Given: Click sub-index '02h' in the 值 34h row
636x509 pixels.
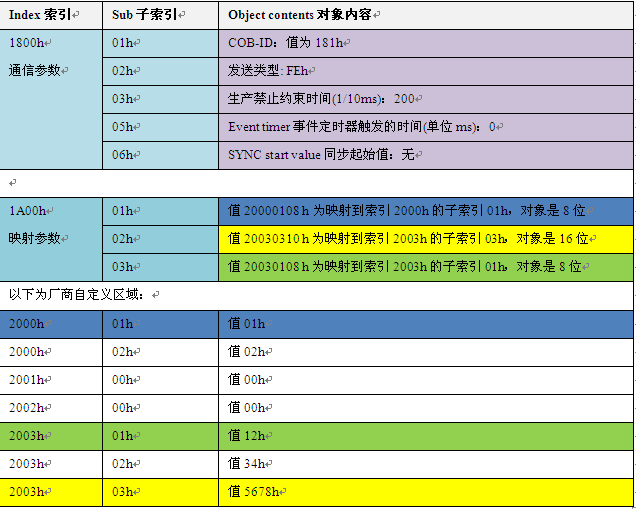Looking at the screenshot, I should (161, 464).
